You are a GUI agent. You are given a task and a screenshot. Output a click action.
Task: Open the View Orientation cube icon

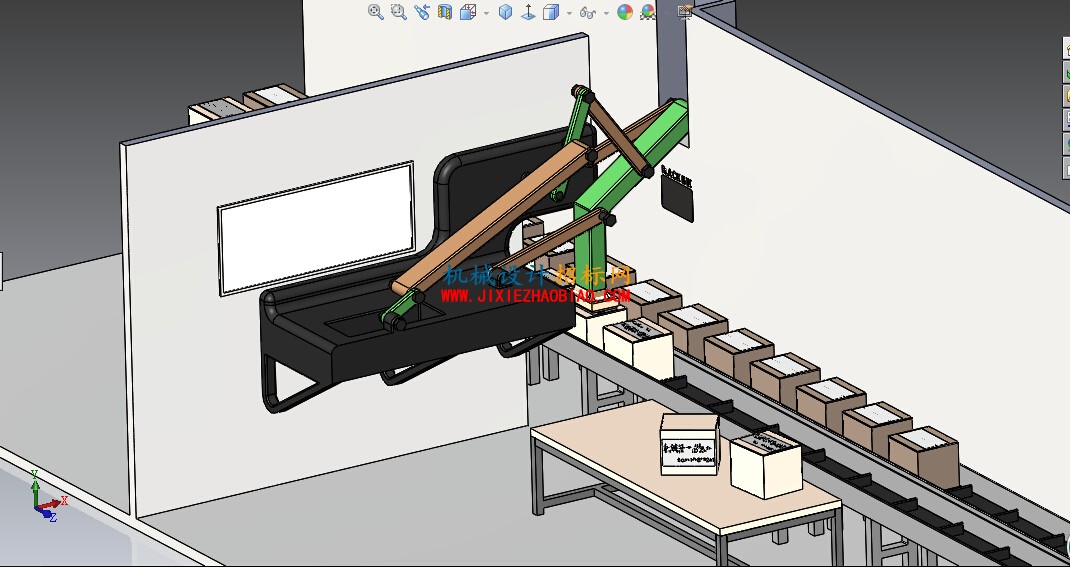(468, 12)
